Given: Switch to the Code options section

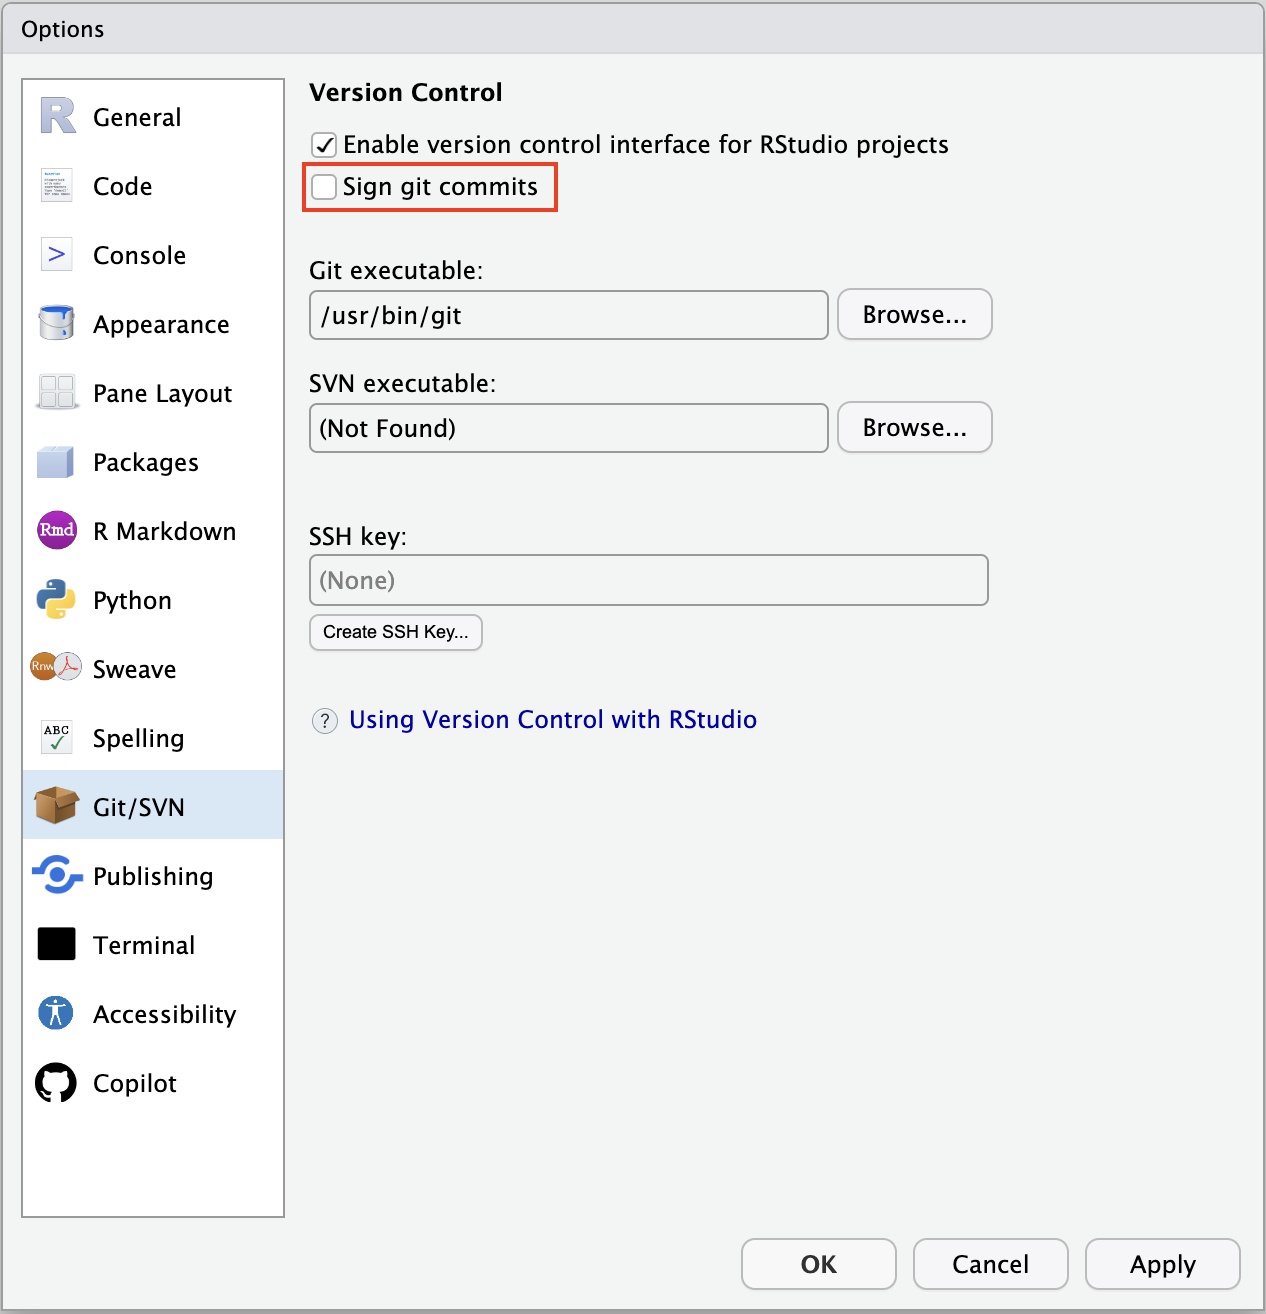Looking at the screenshot, I should (x=153, y=186).
